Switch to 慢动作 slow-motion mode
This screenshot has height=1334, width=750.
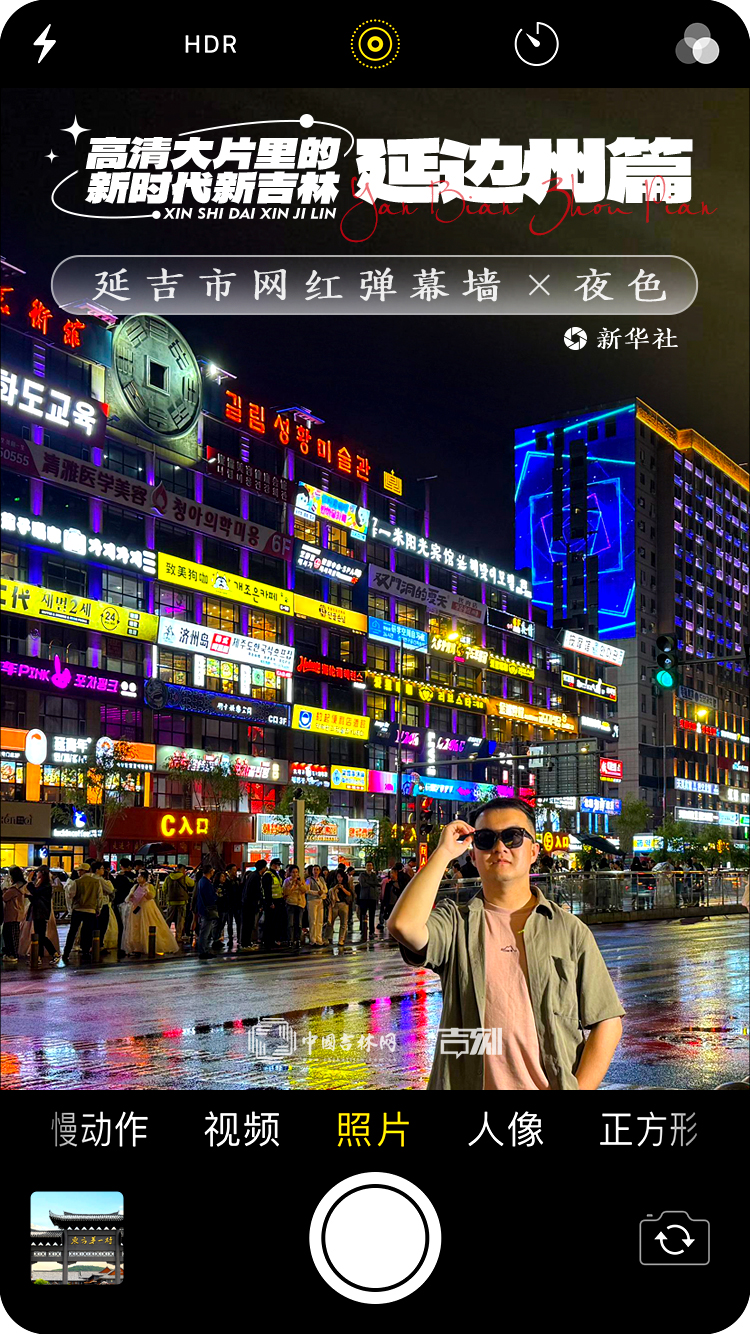click(x=100, y=1130)
